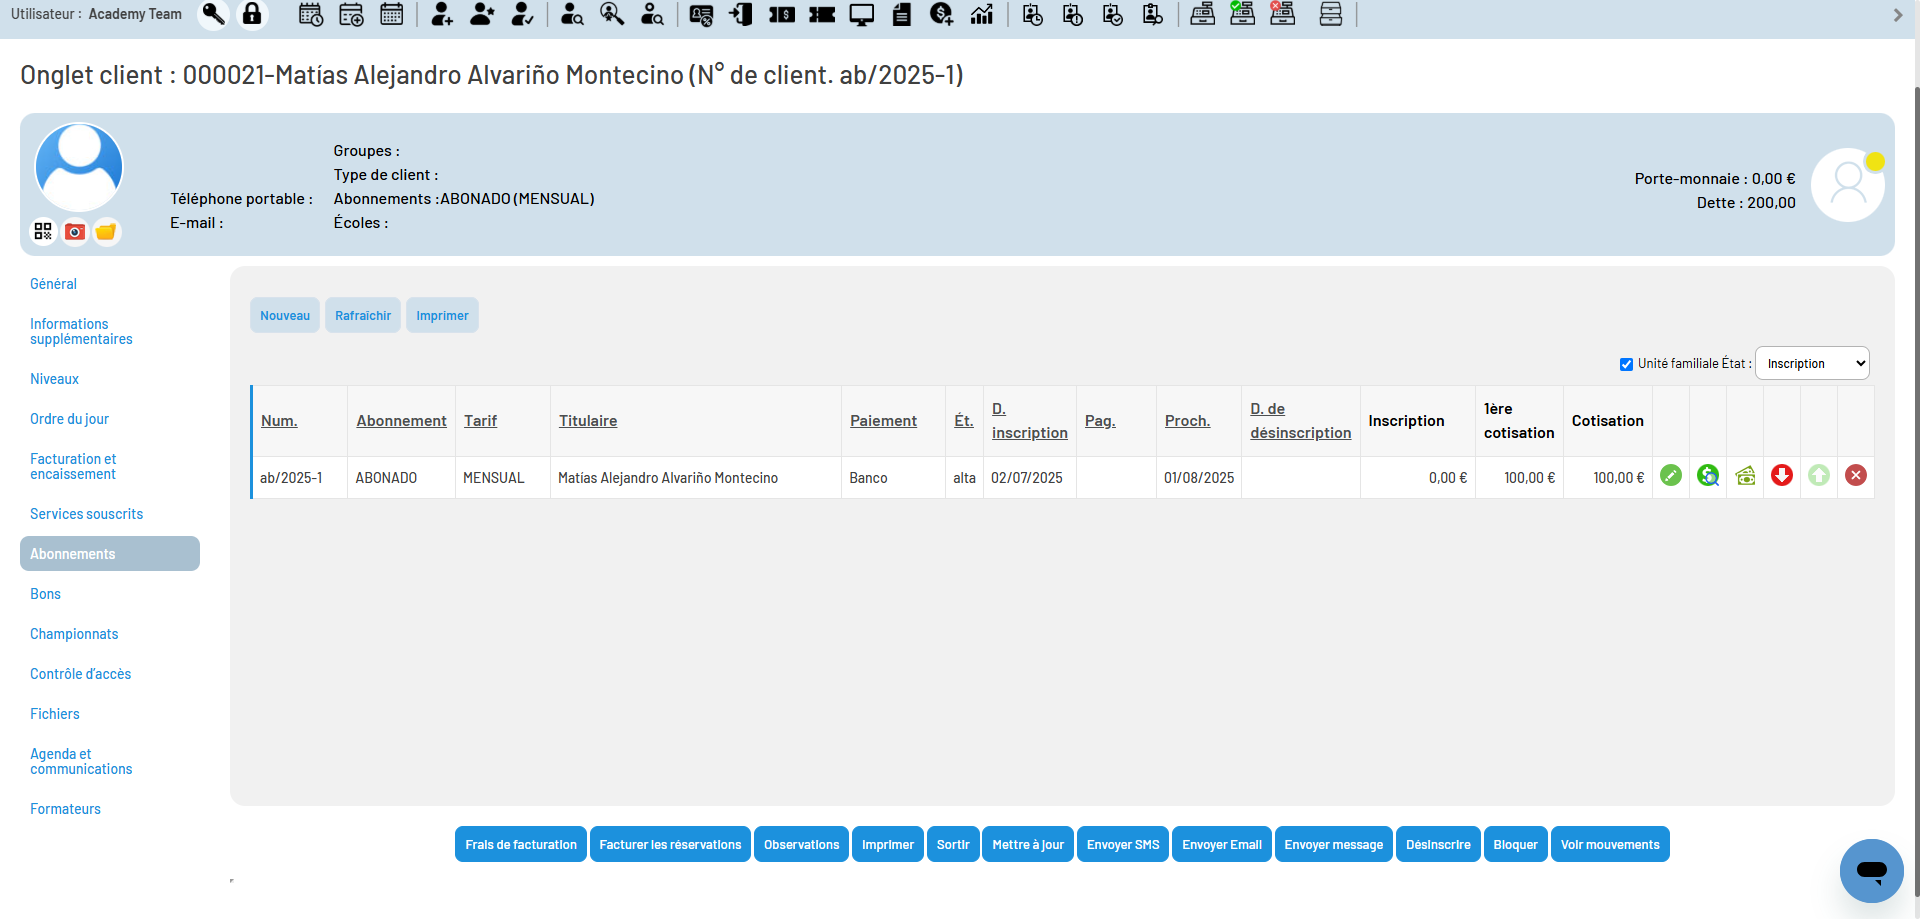Click the green banknotes payment icon
Viewport: 1920px width, 919px height.
1745,476
